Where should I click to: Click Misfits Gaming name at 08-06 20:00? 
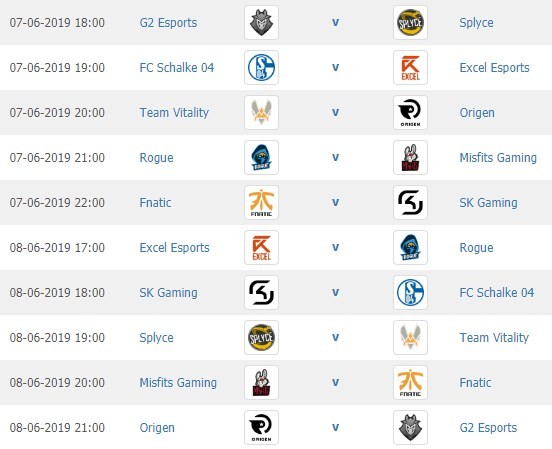(x=178, y=383)
